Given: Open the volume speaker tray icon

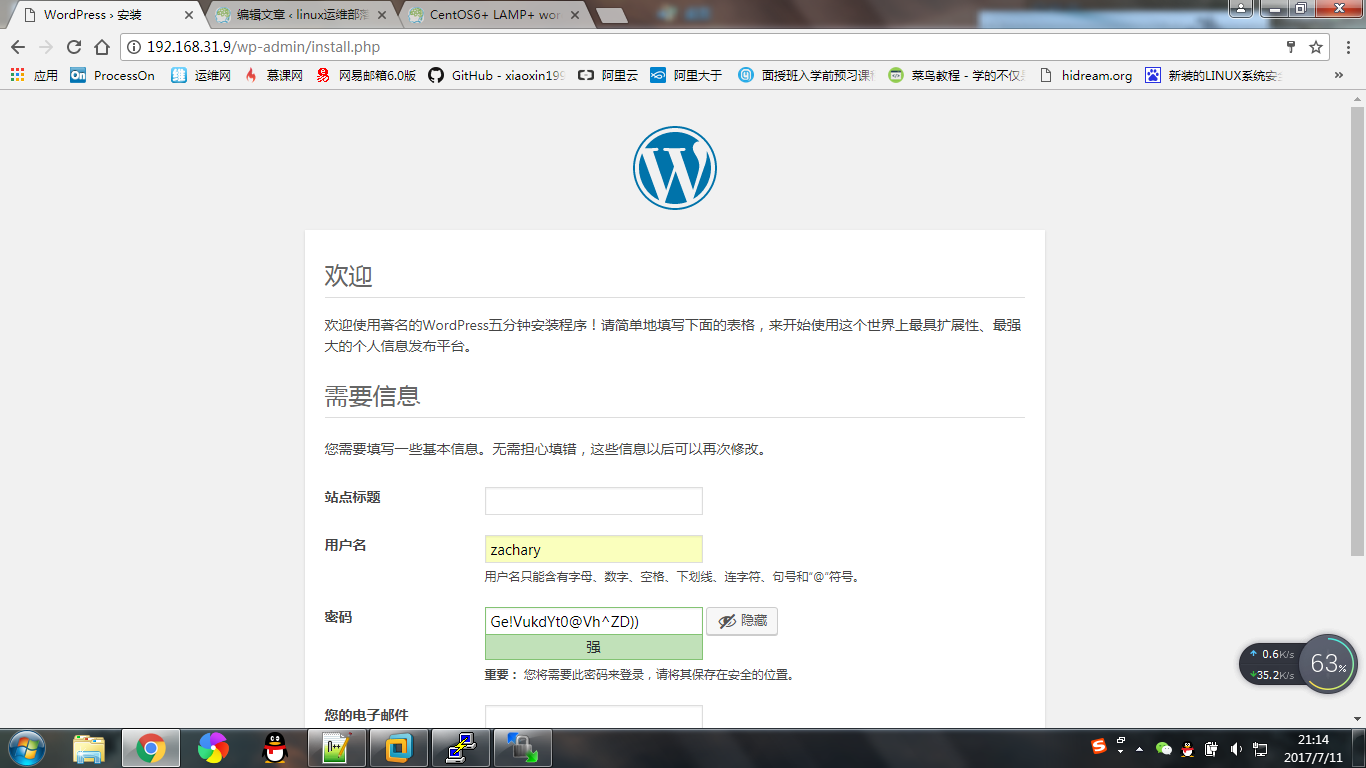Looking at the screenshot, I should [x=1236, y=748].
